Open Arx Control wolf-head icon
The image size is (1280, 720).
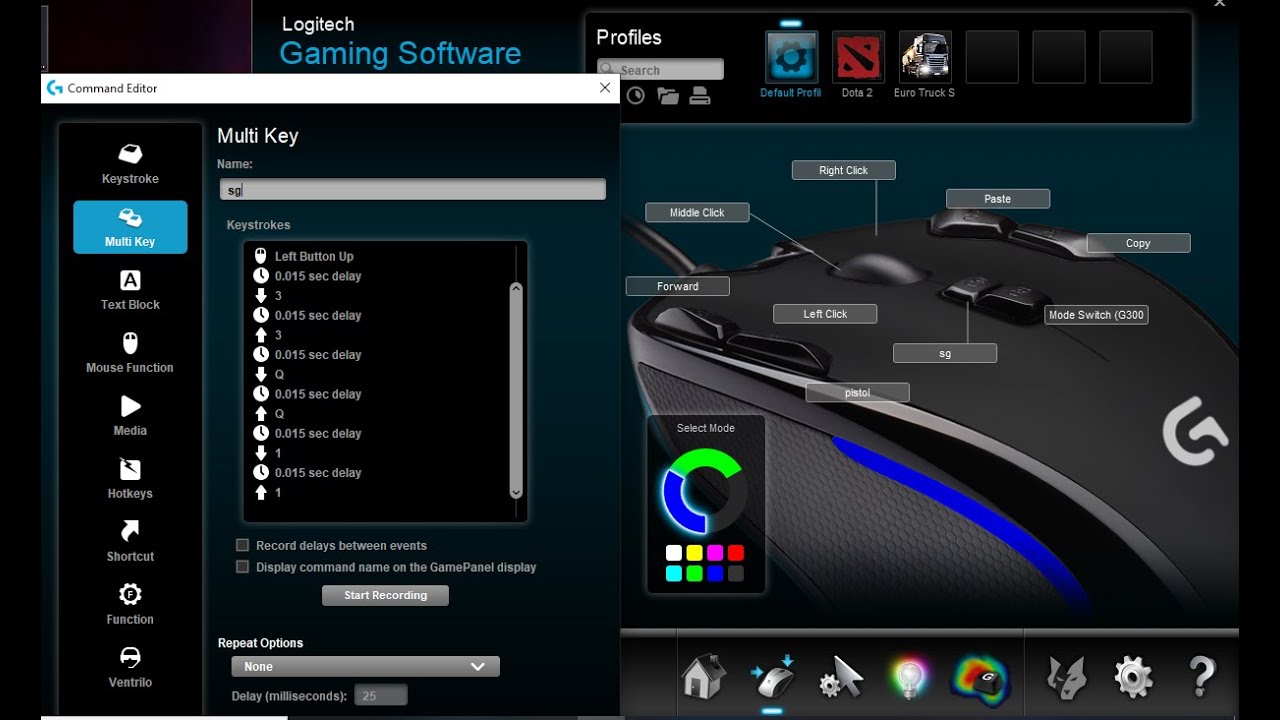click(x=1067, y=678)
